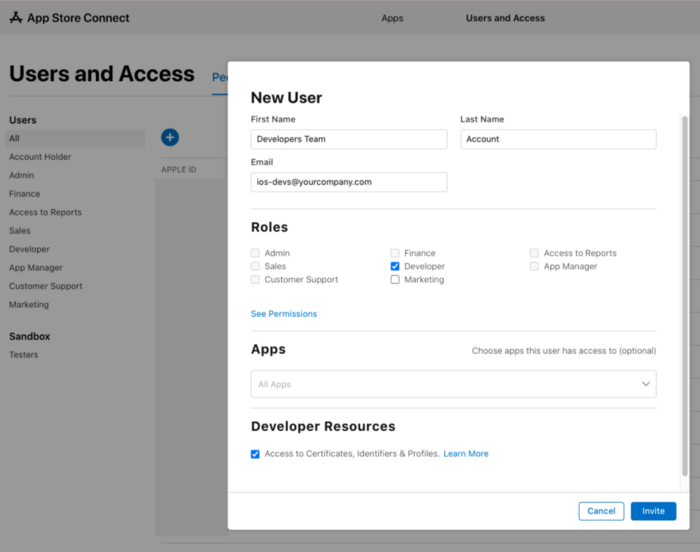Uncheck the Developer role checkbox
This screenshot has width=700, height=552.
pyautogui.click(x=395, y=267)
